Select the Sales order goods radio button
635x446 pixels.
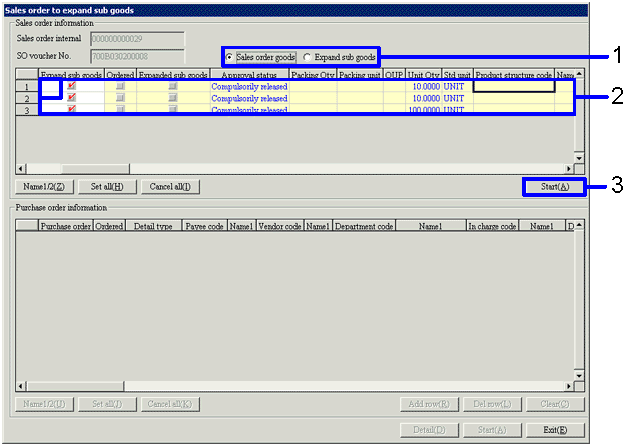pos(232,58)
